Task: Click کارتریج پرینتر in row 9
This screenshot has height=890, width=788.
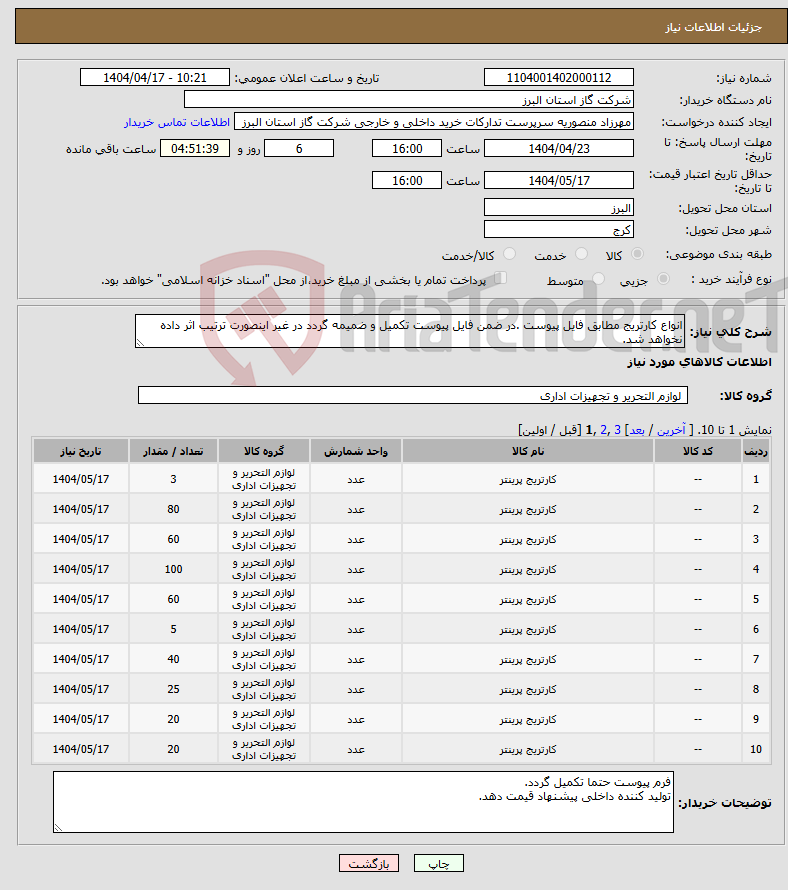Action: (528, 719)
